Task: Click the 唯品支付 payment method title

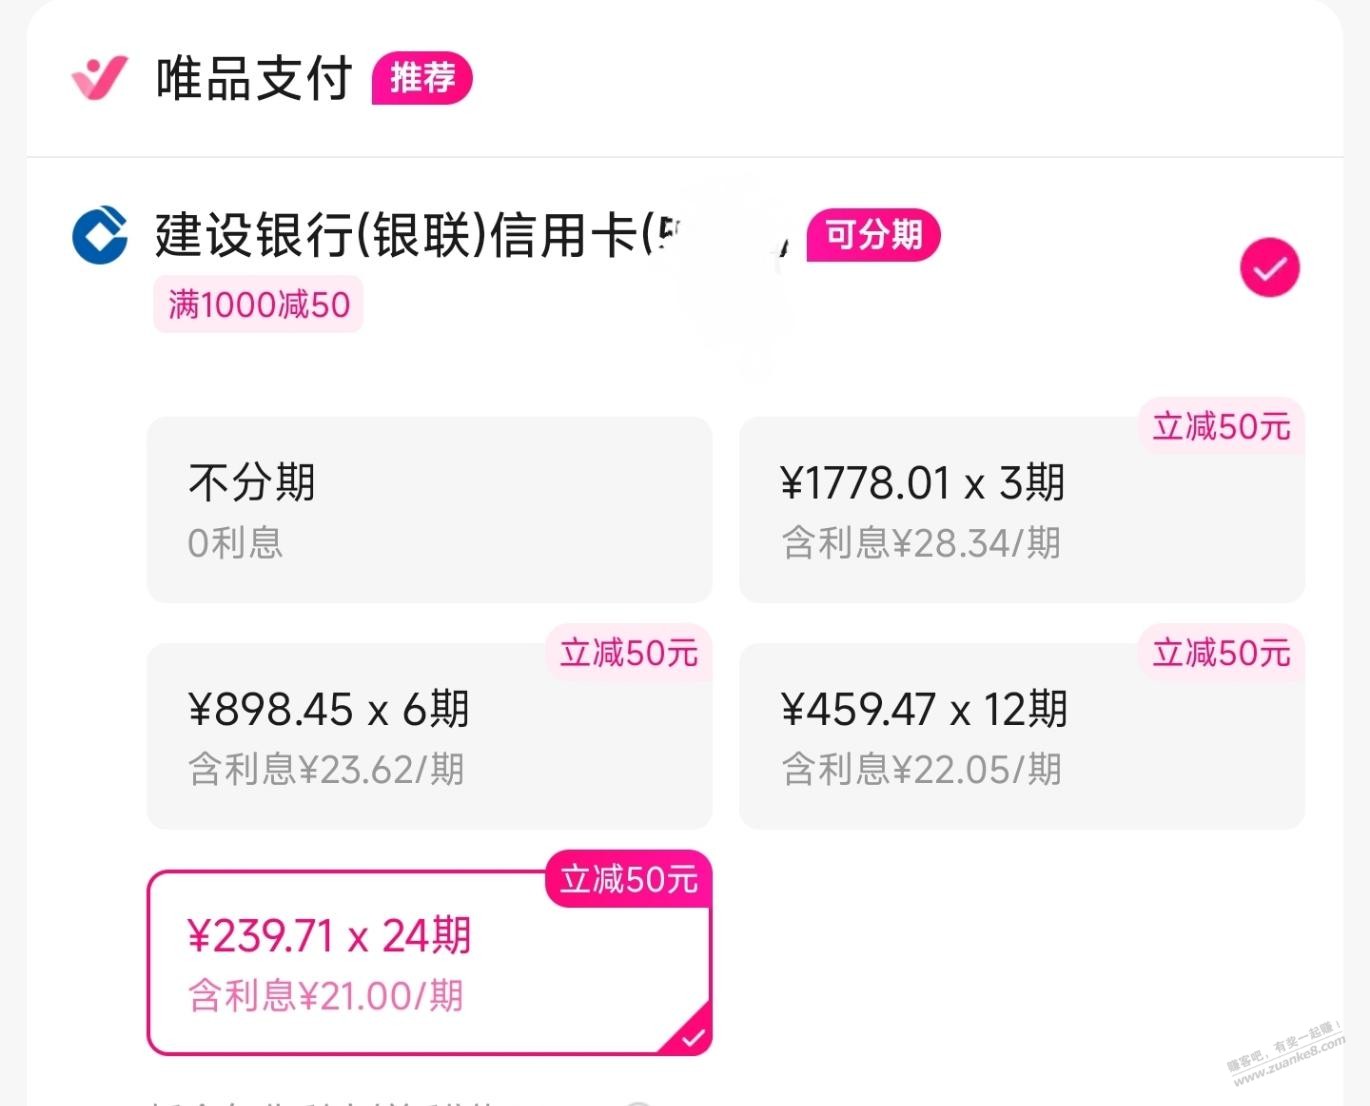Action: click(x=254, y=79)
